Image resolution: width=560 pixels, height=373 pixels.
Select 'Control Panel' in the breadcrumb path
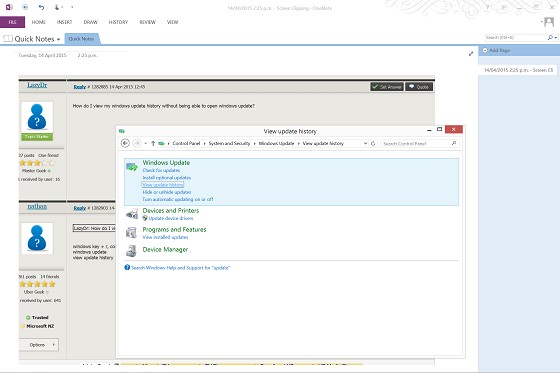coord(186,143)
